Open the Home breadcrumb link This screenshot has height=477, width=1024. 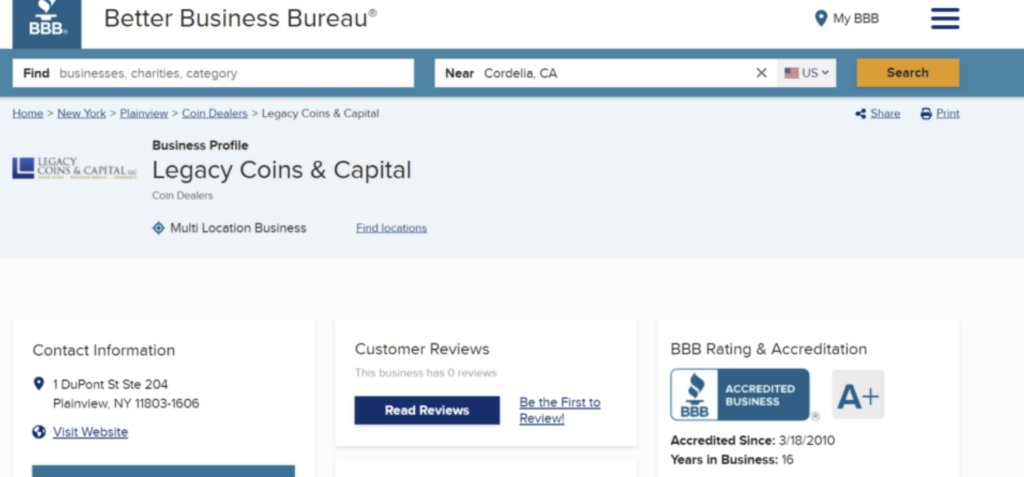27,114
